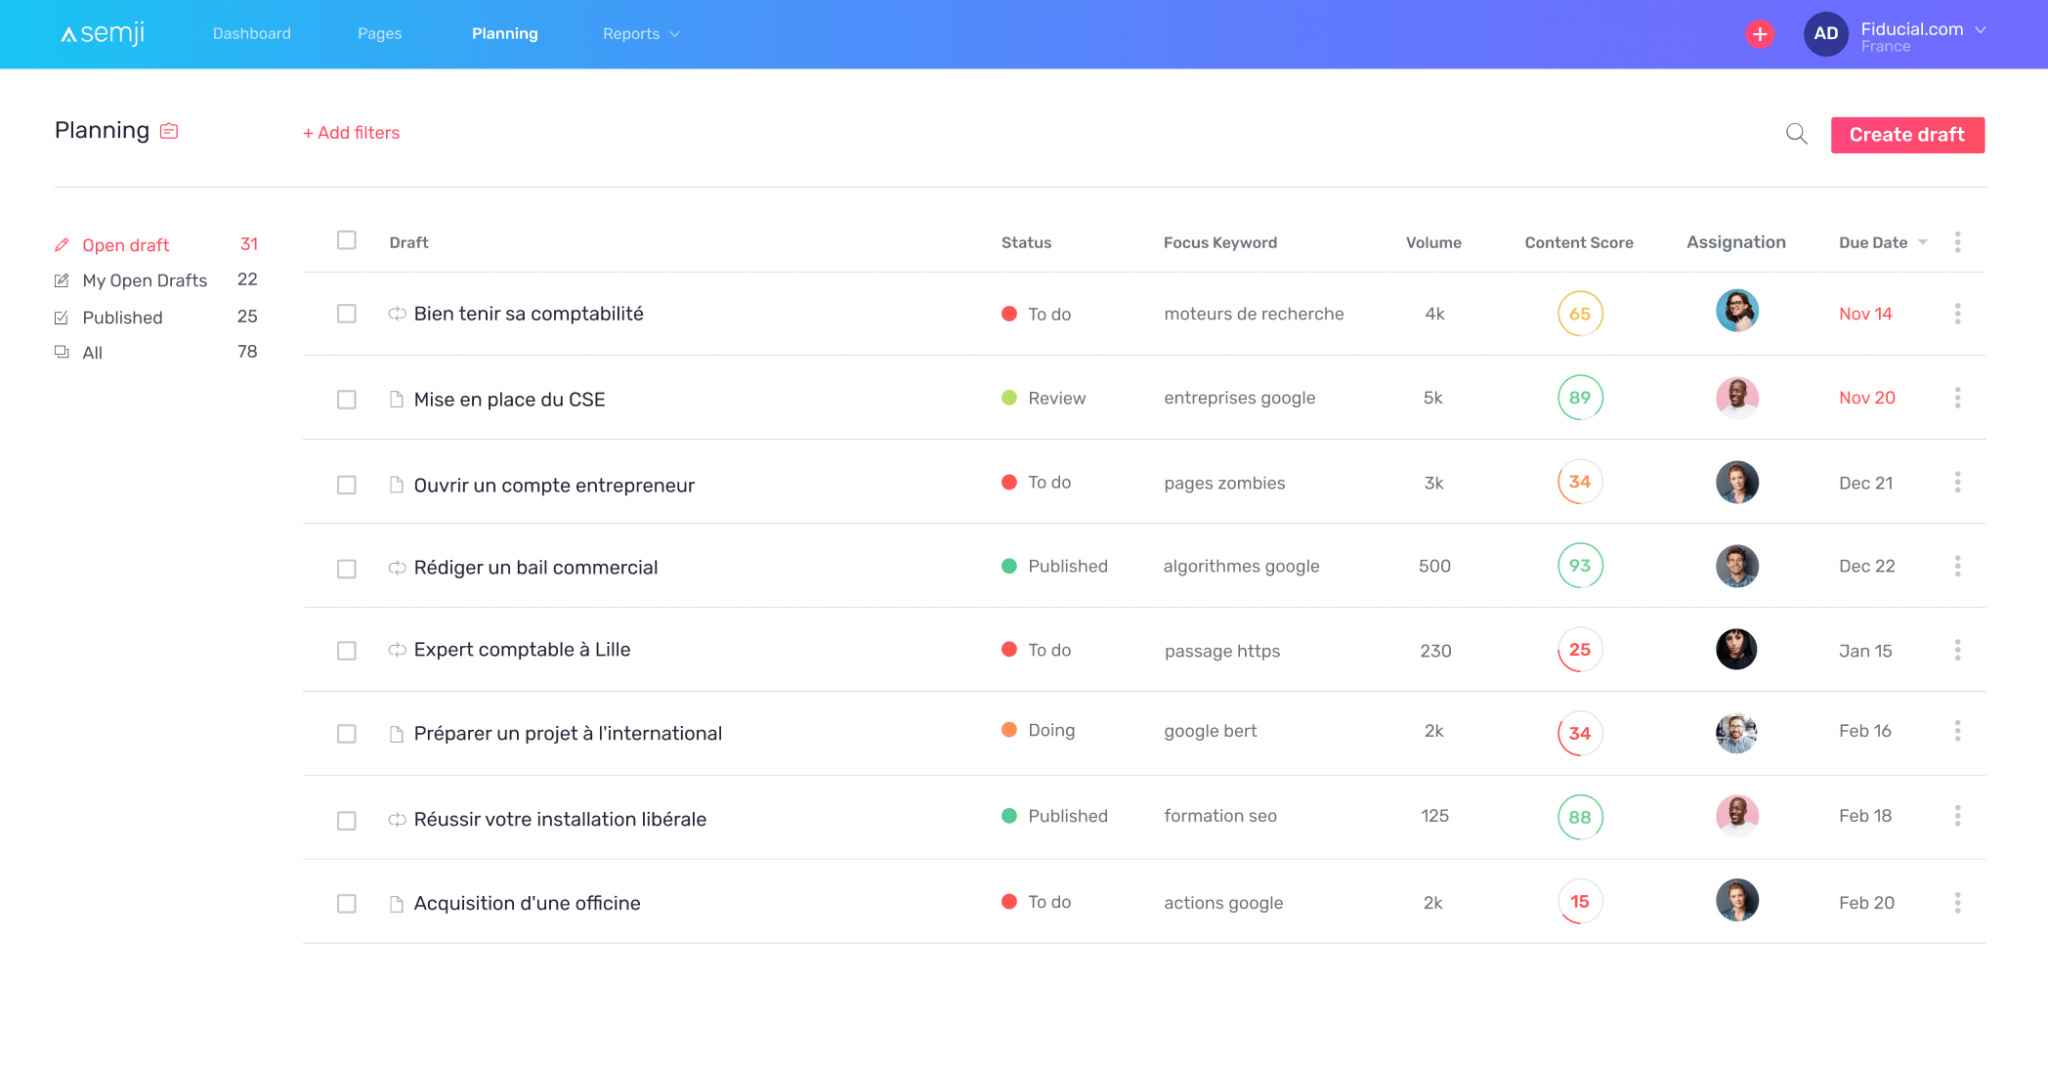Screen dimensions: 2048x1066
Task: Toggle the Due Date sort arrow
Action: click(1921, 242)
